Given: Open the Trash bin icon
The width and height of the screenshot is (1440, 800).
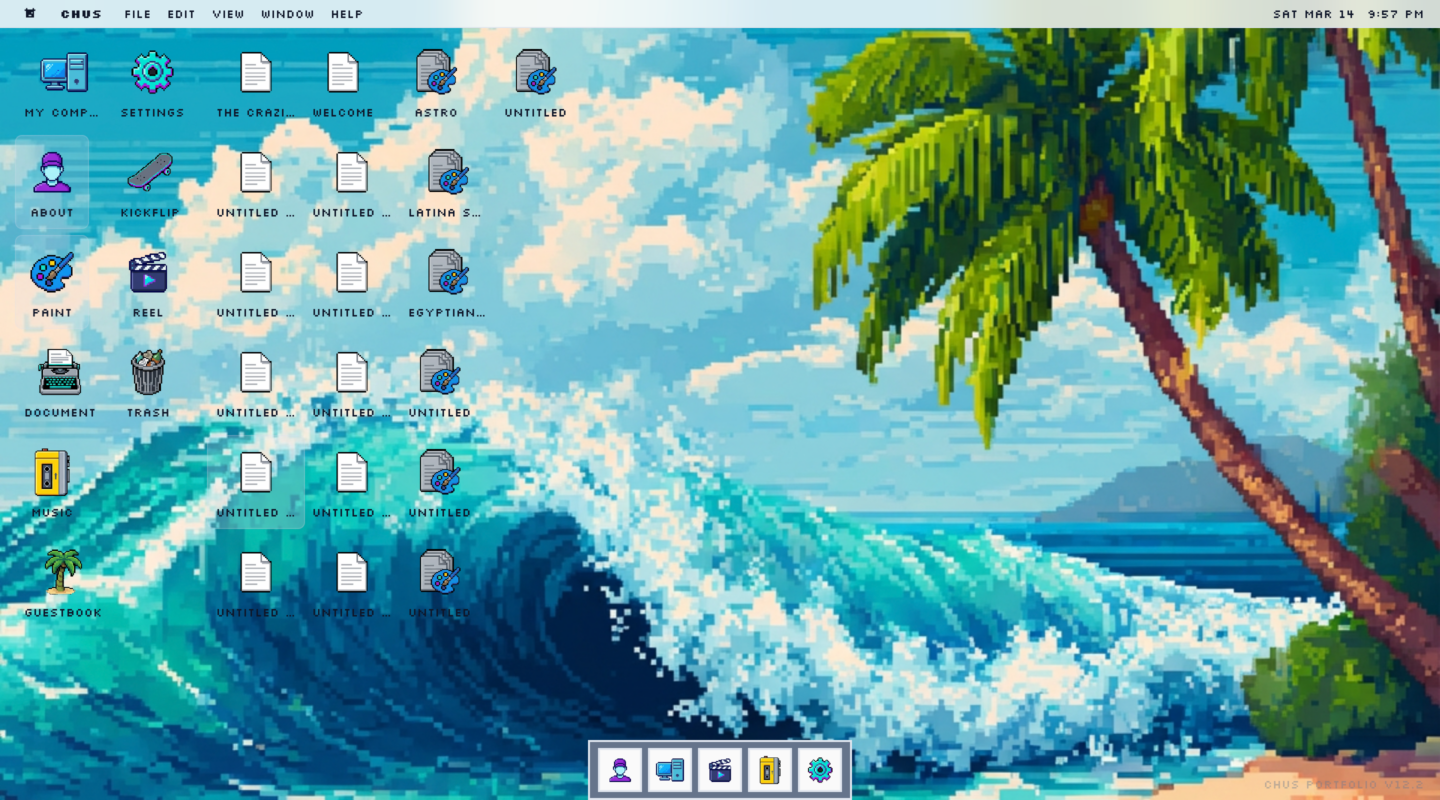Looking at the screenshot, I should click(x=148, y=374).
